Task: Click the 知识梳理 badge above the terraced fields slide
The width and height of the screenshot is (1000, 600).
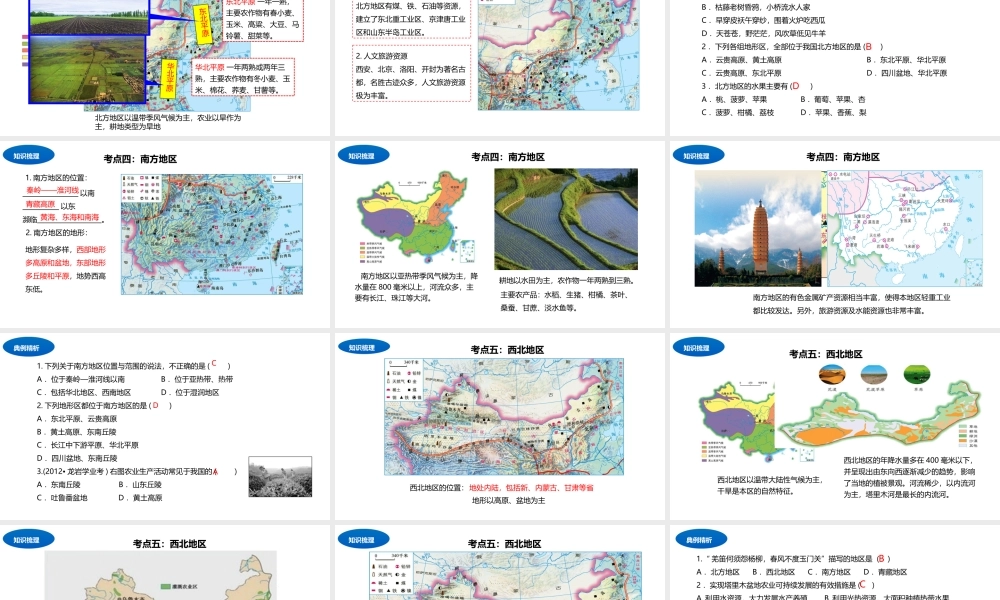Action: [362, 156]
